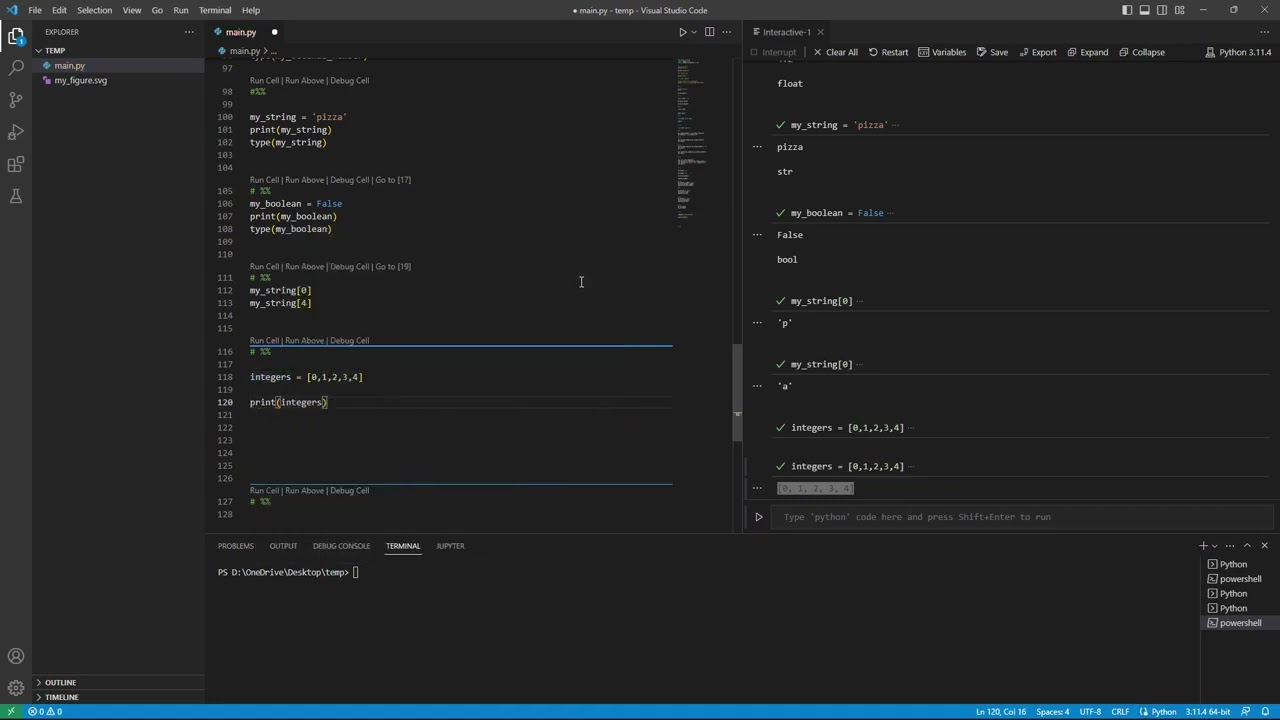Image resolution: width=1280 pixels, height=720 pixels.
Task: Click Run Cell above line 116
Action: 265,341
